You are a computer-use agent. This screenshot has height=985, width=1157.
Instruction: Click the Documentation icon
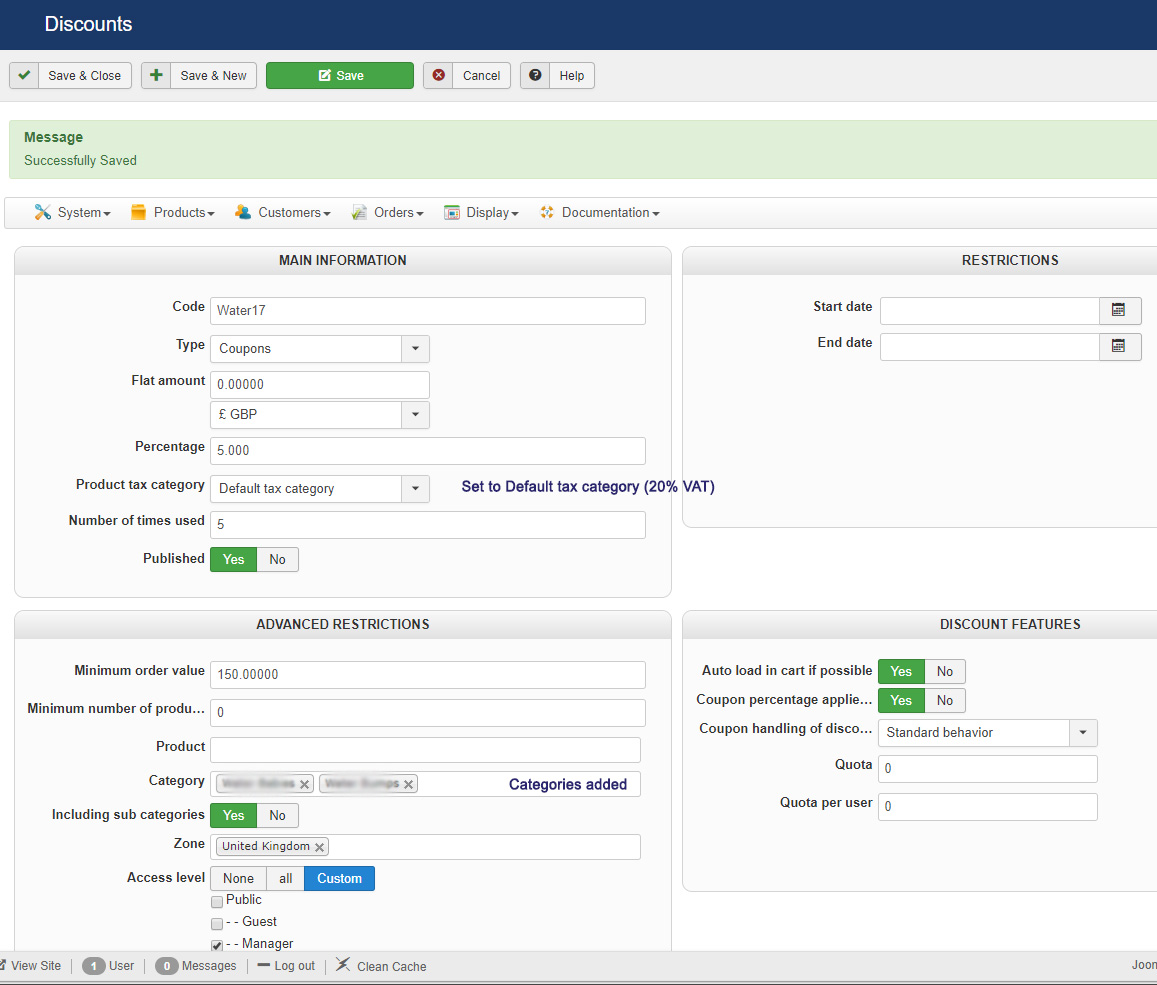tap(547, 212)
